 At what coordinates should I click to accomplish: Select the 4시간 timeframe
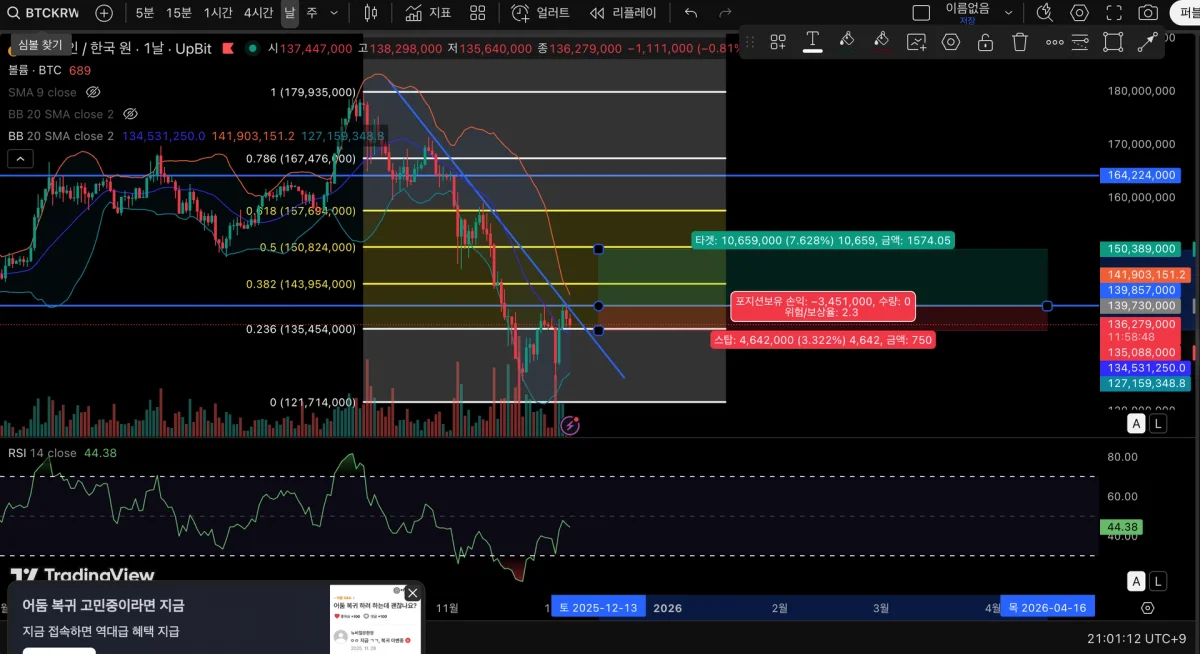[x=258, y=13]
